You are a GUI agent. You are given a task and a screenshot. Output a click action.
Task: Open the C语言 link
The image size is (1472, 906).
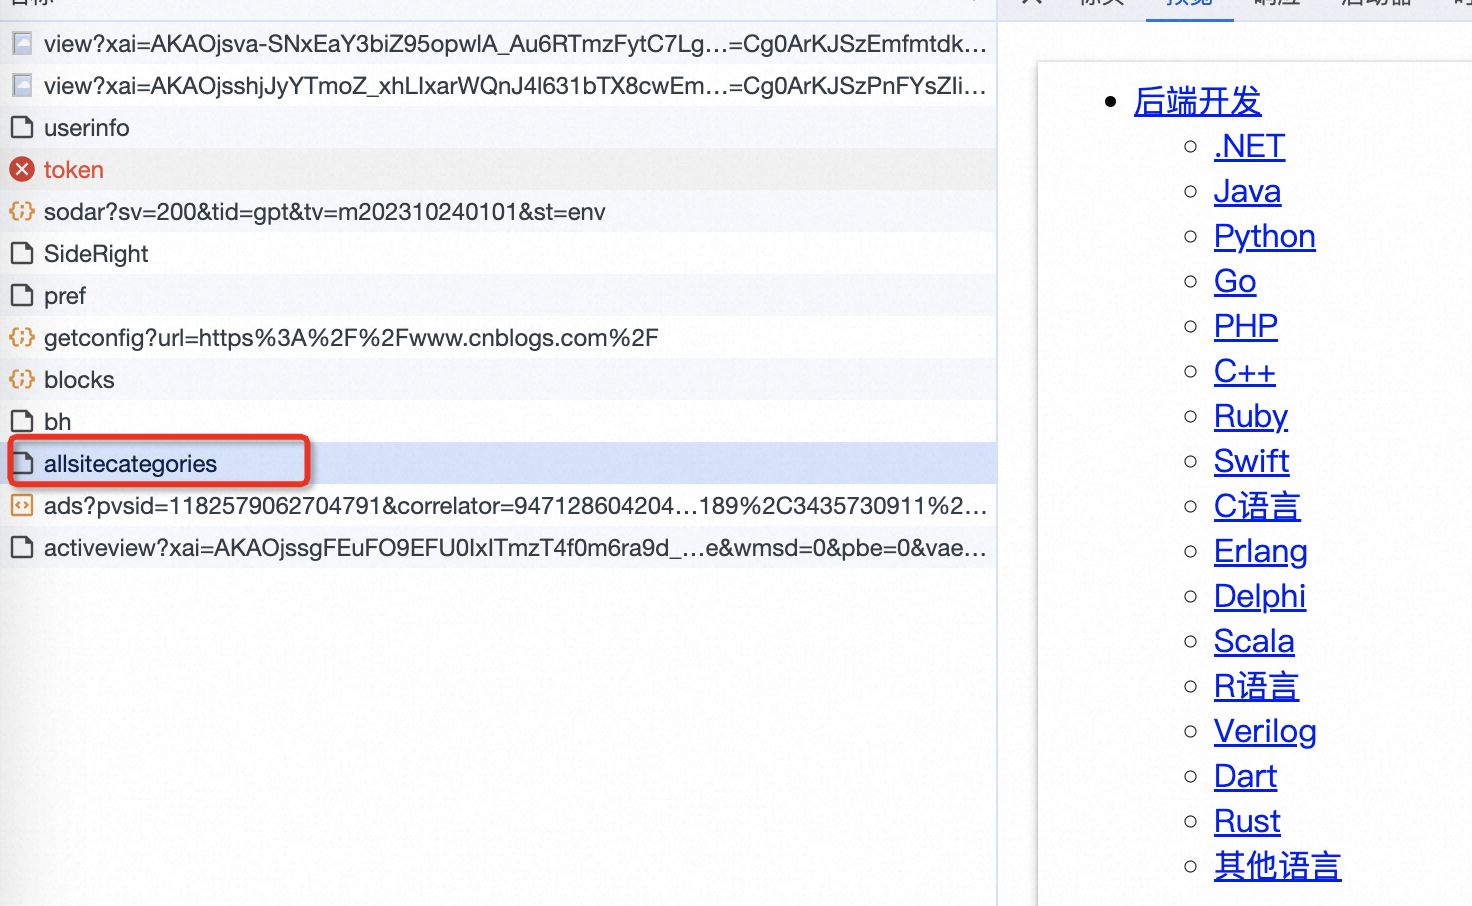coord(1256,506)
